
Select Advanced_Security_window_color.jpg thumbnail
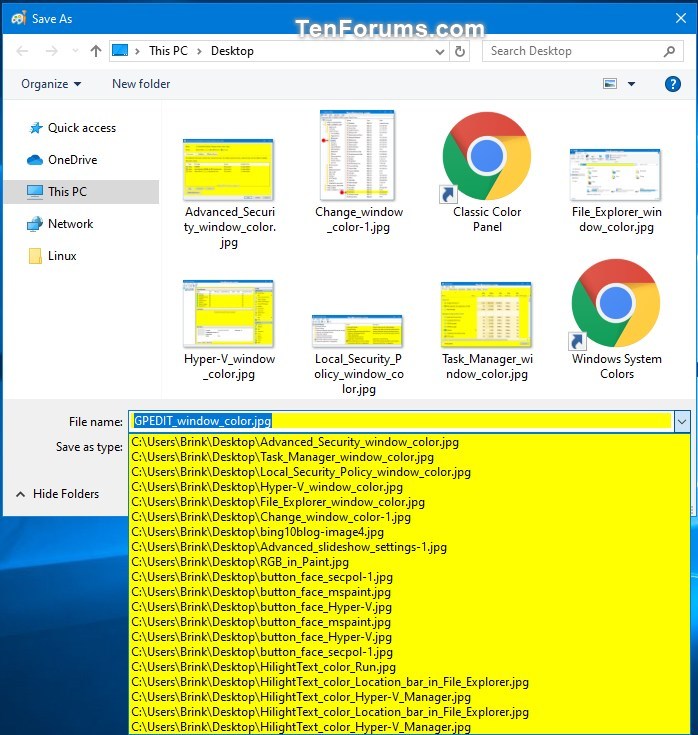click(228, 170)
